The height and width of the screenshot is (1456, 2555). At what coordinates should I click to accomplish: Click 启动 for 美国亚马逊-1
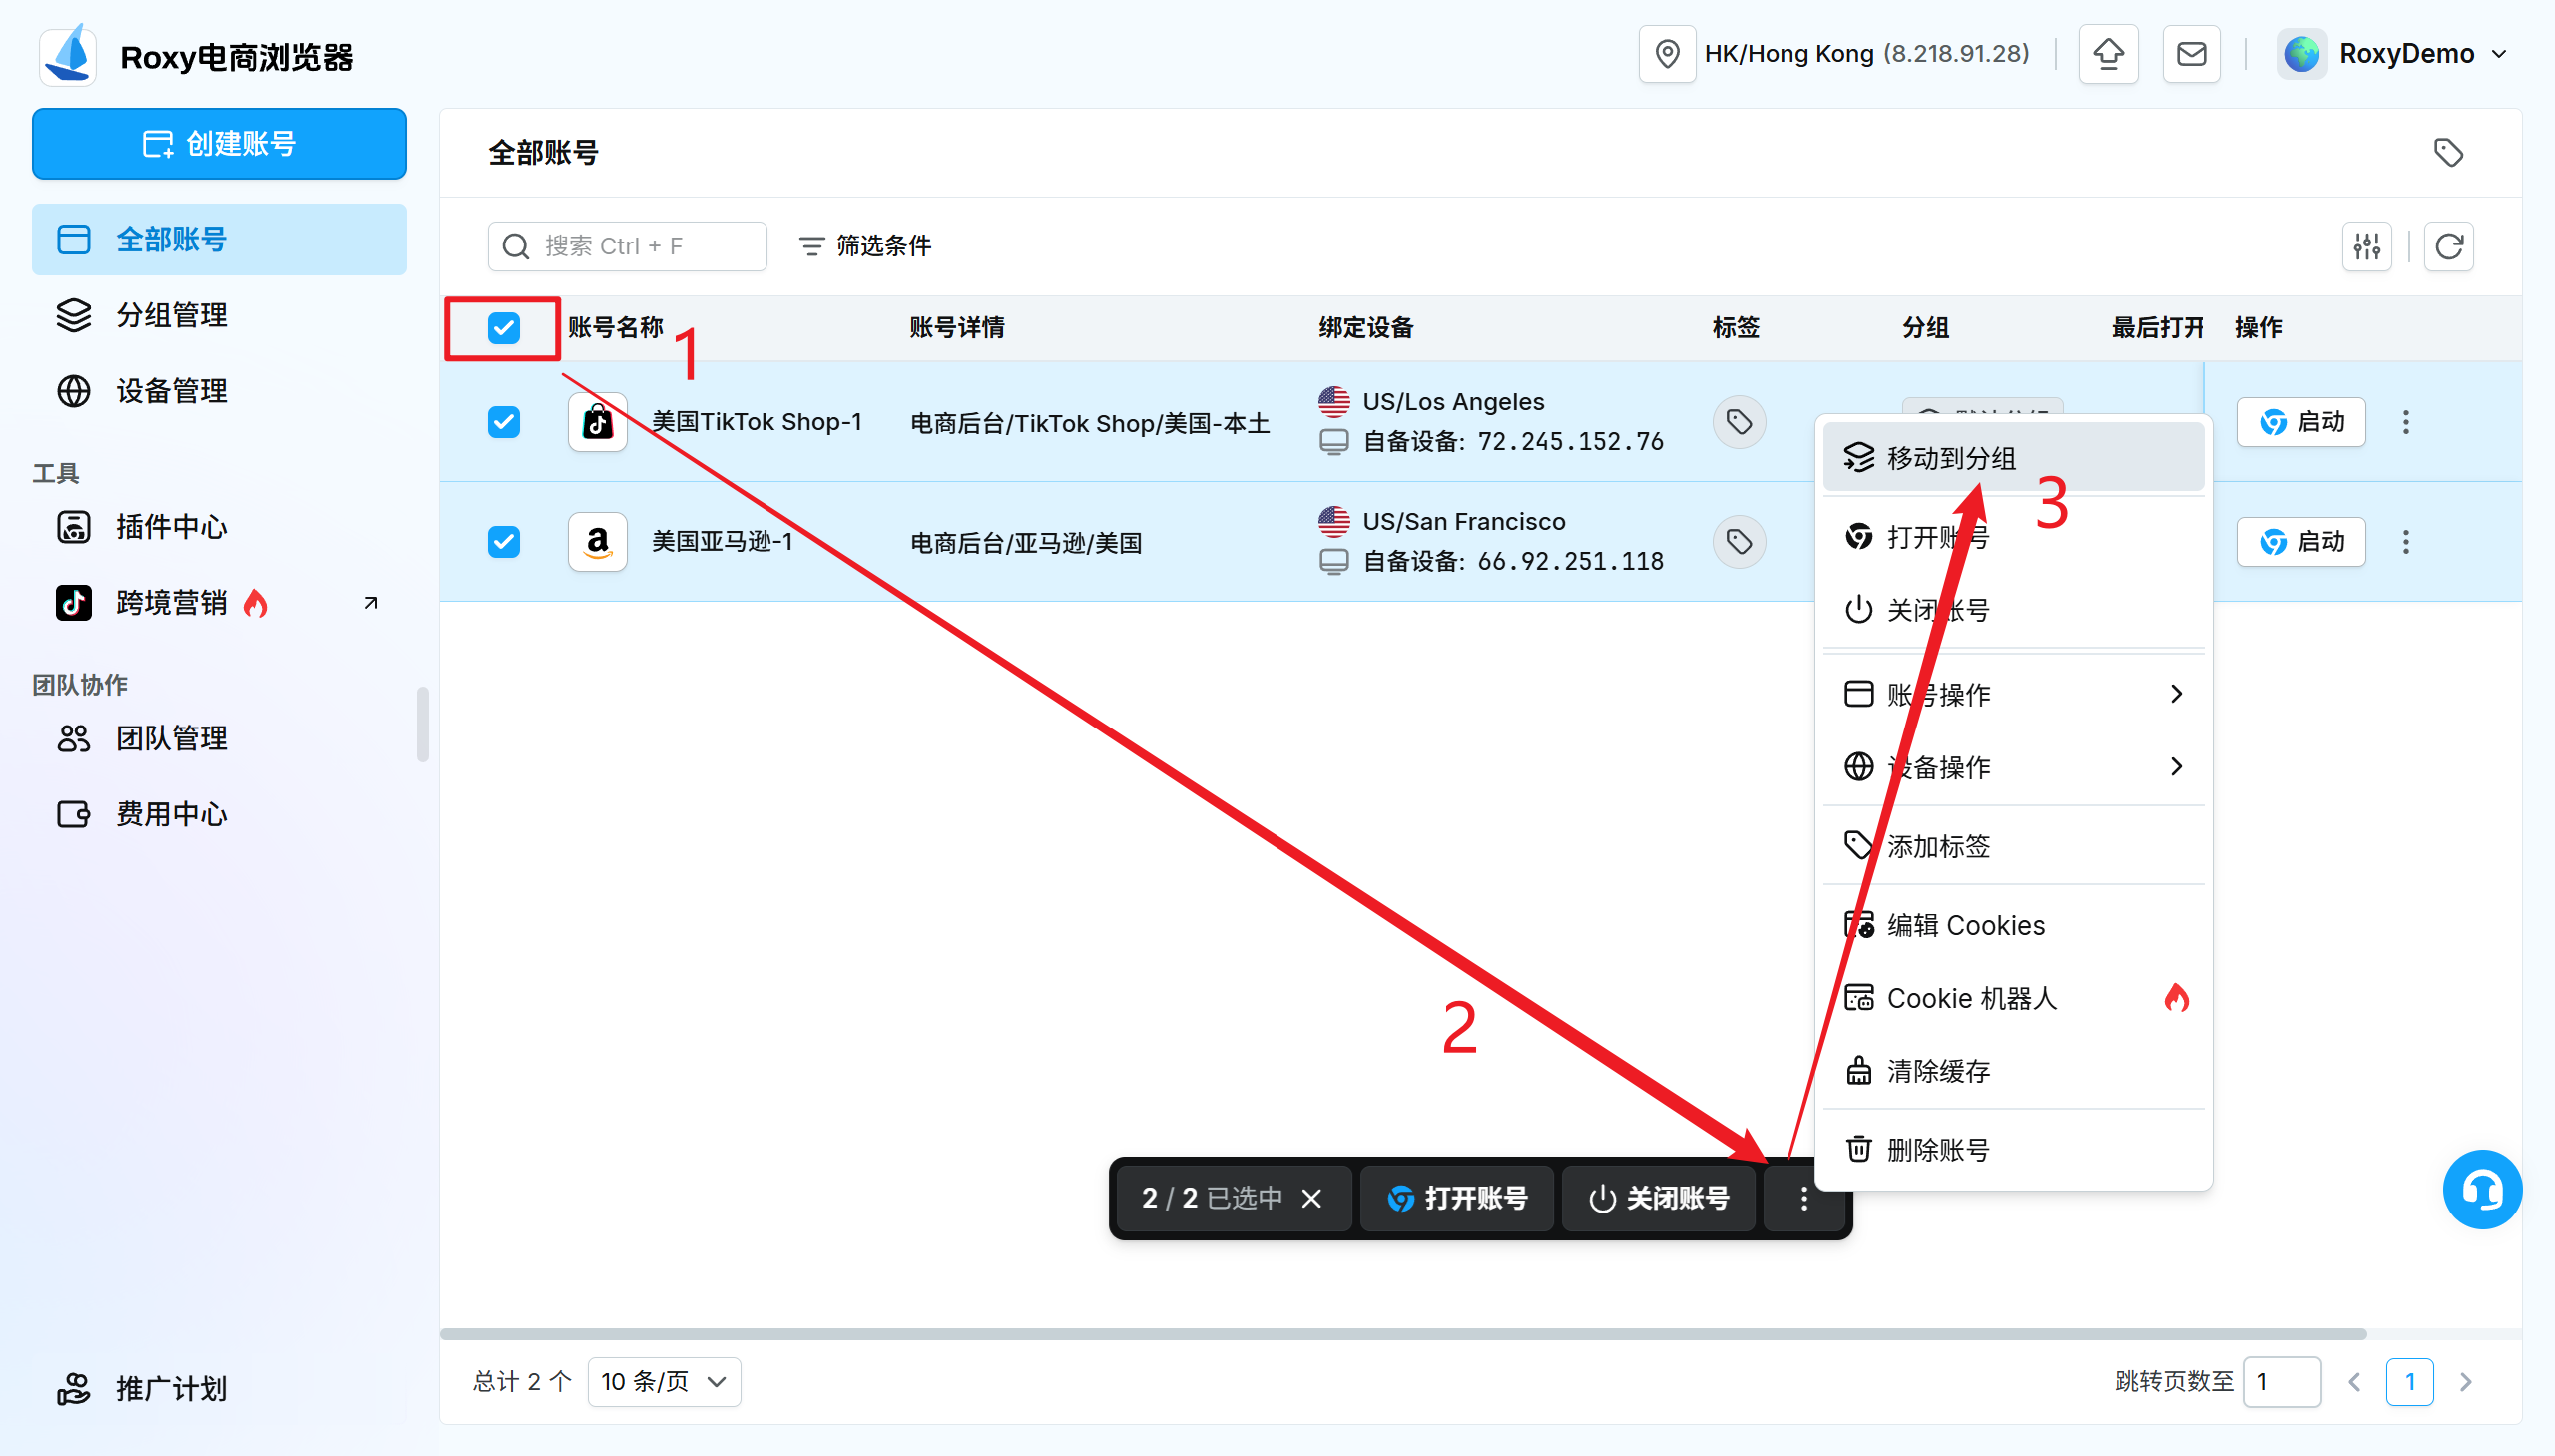2301,542
